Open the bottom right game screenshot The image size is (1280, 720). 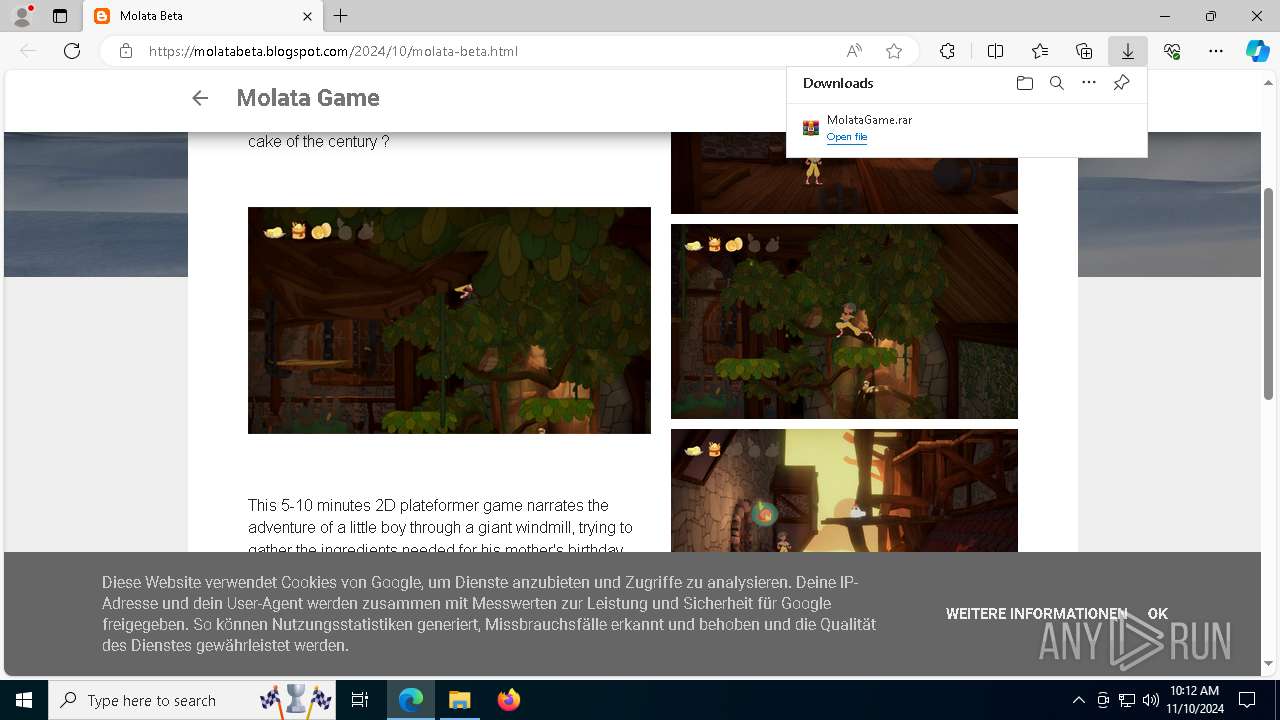[844, 490]
